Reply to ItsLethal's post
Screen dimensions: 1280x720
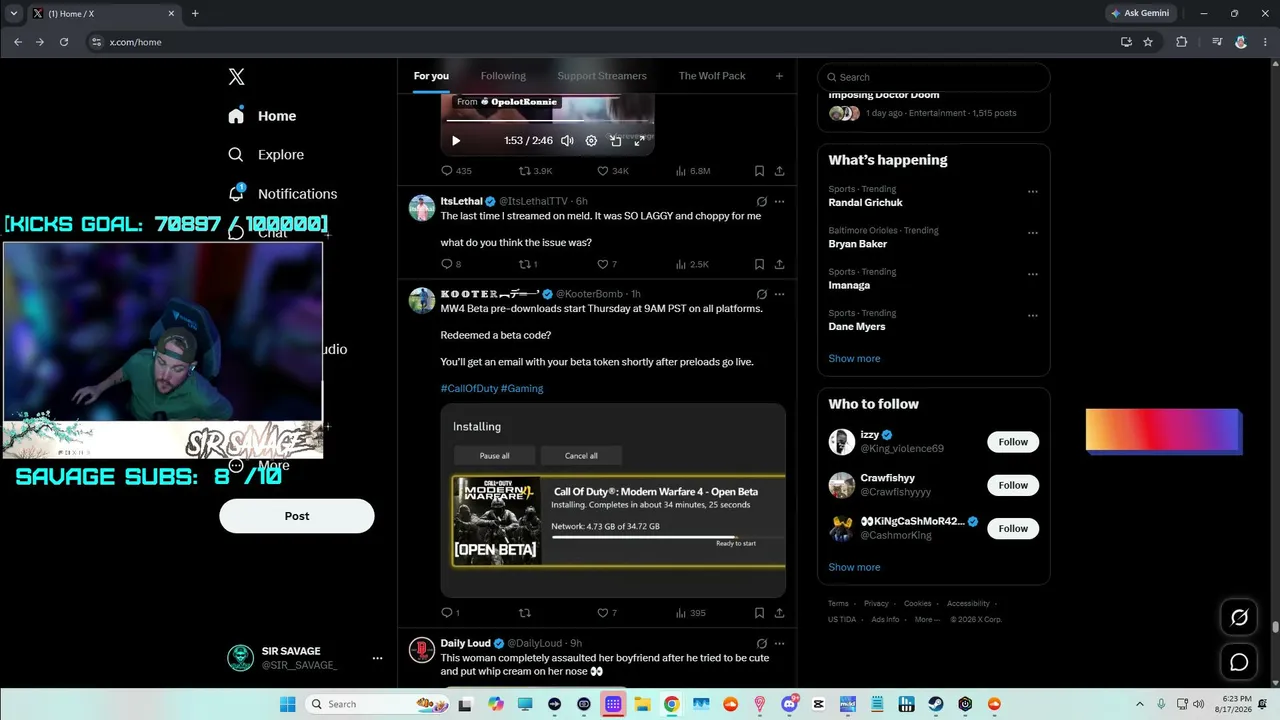(x=451, y=264)
